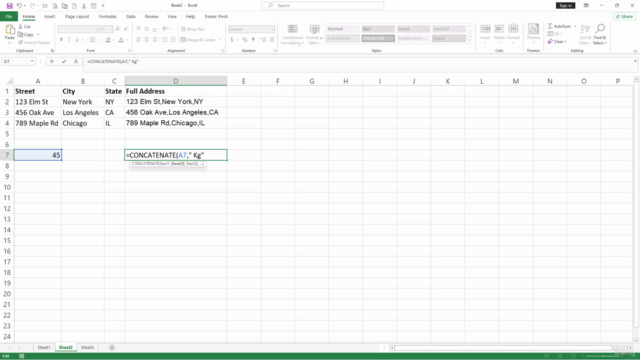Viewport: 640px width, 360px height.
Task: Open the font size dropdown
Action: [111, 29]
